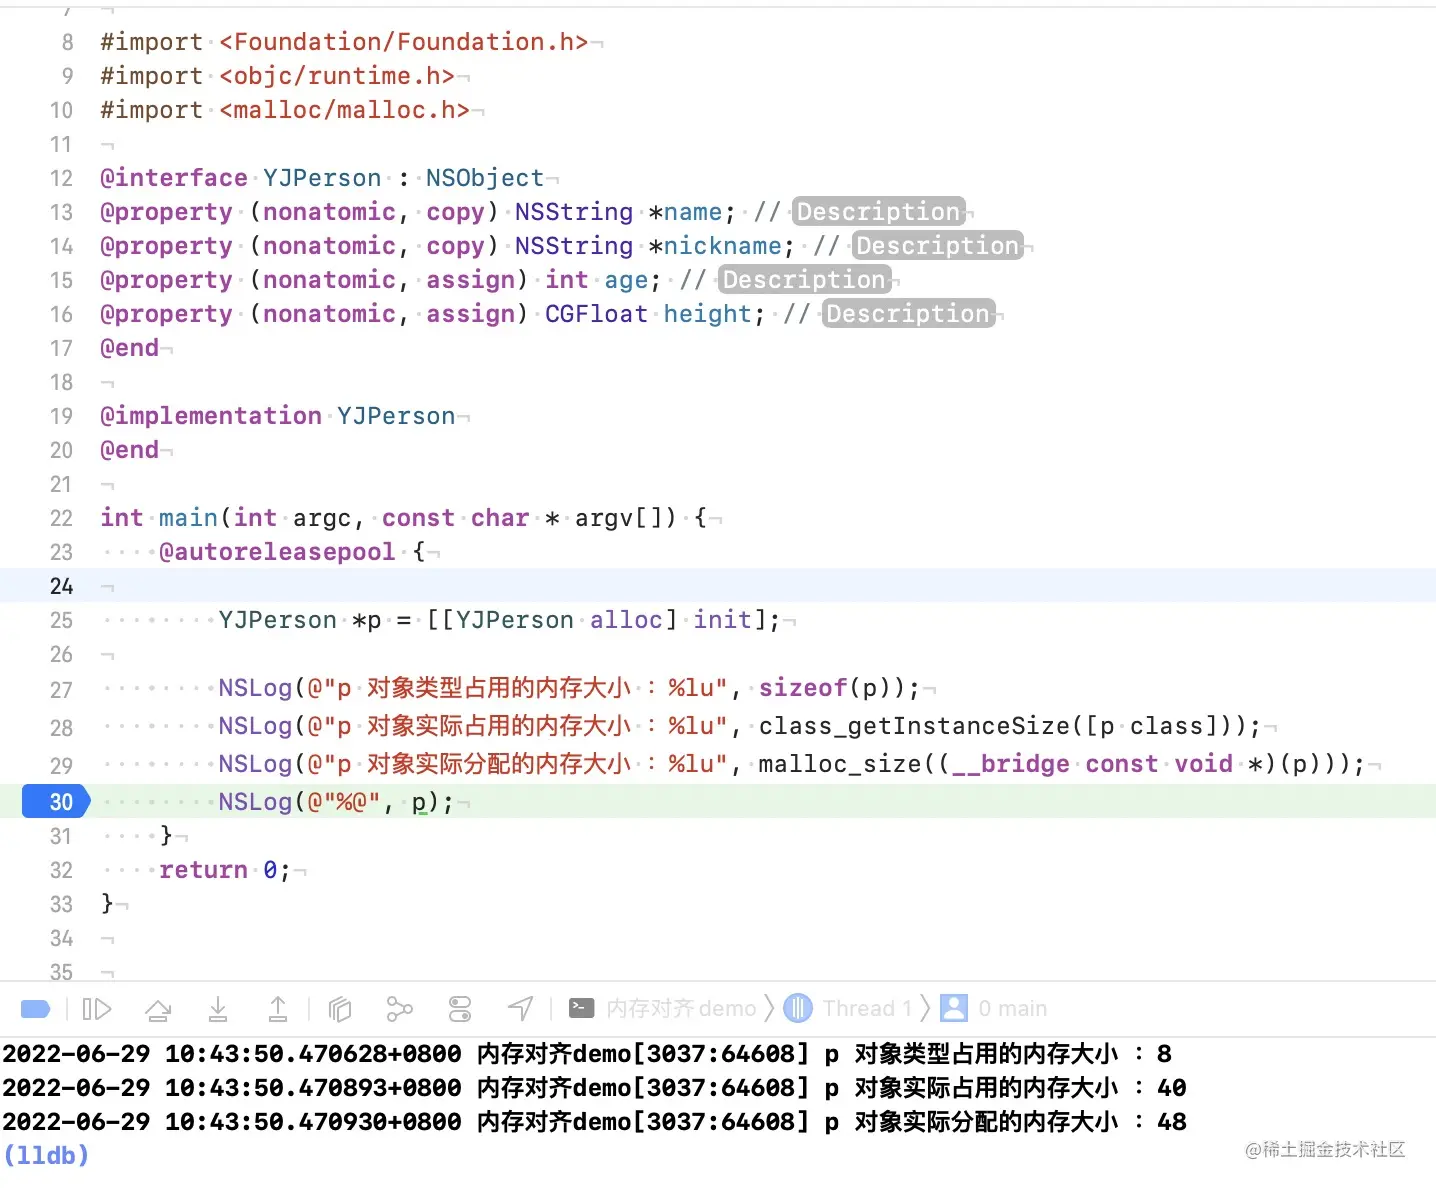Click the Thread icon in debug bar
Screen dimensions: 1436x1190
pyautogui.click(x=798, y=1008)
